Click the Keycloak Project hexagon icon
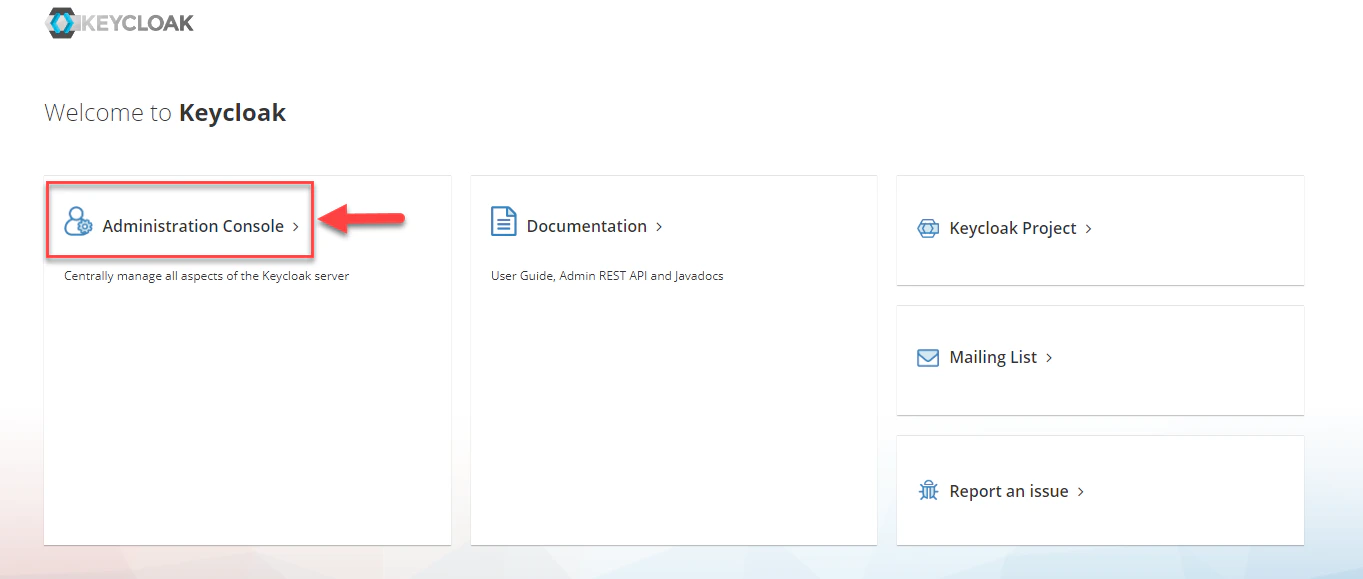 pyautogui.click(x=928, y=228)
